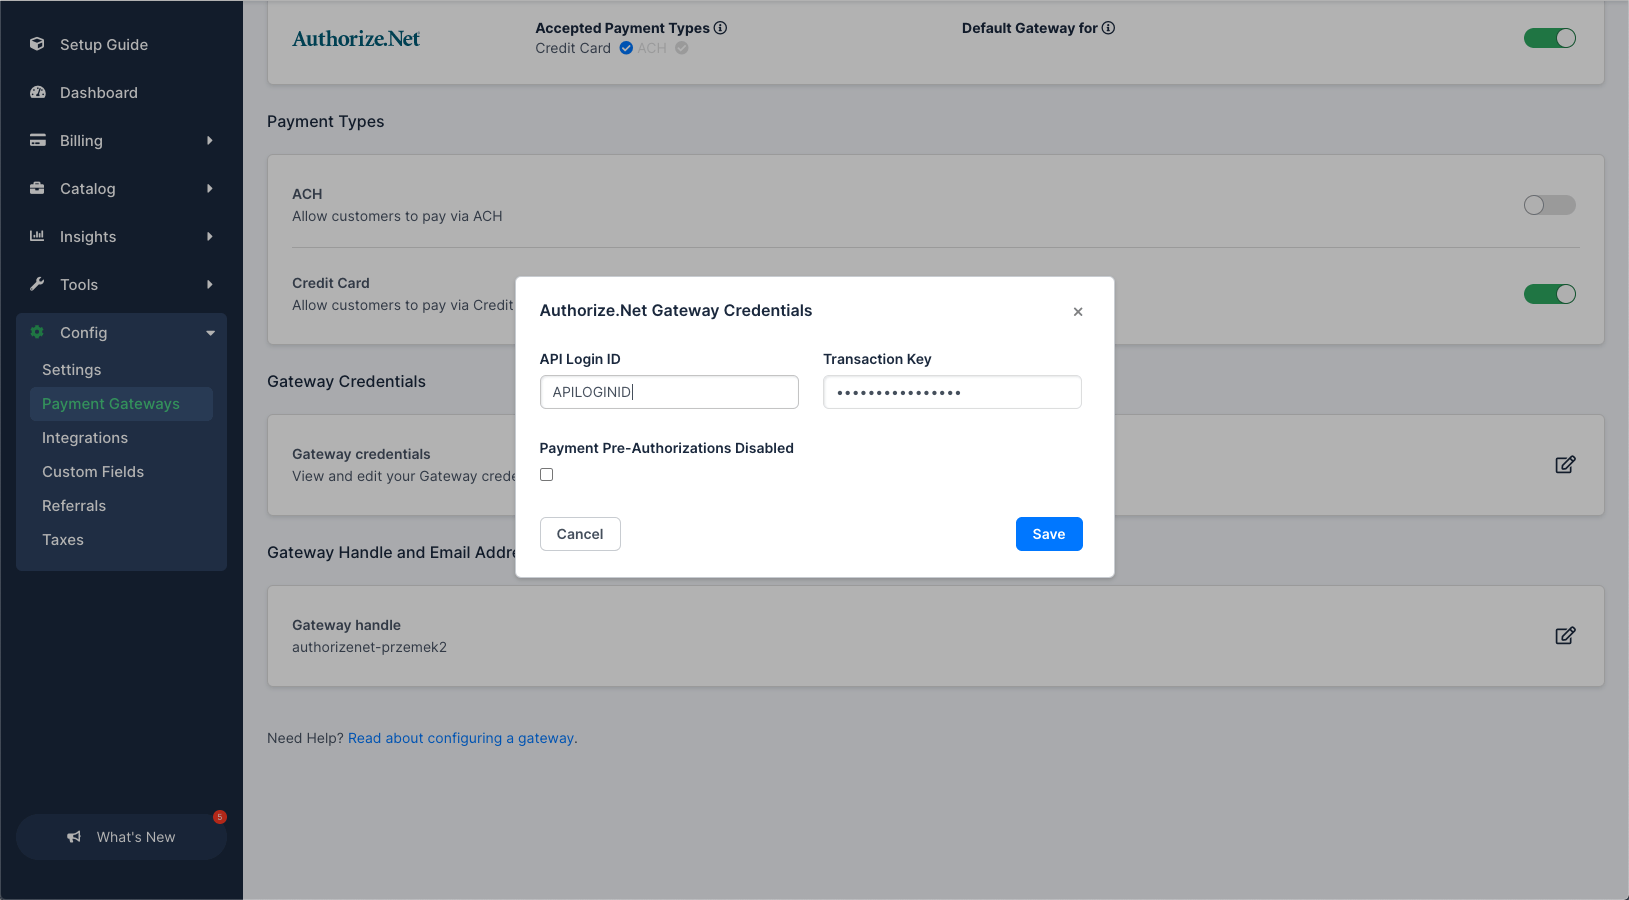The height and width of the screenshot is (900, 1629).
Task: Click the 'authorizenet-przemek2' handle text
Action: click(369, 647)
